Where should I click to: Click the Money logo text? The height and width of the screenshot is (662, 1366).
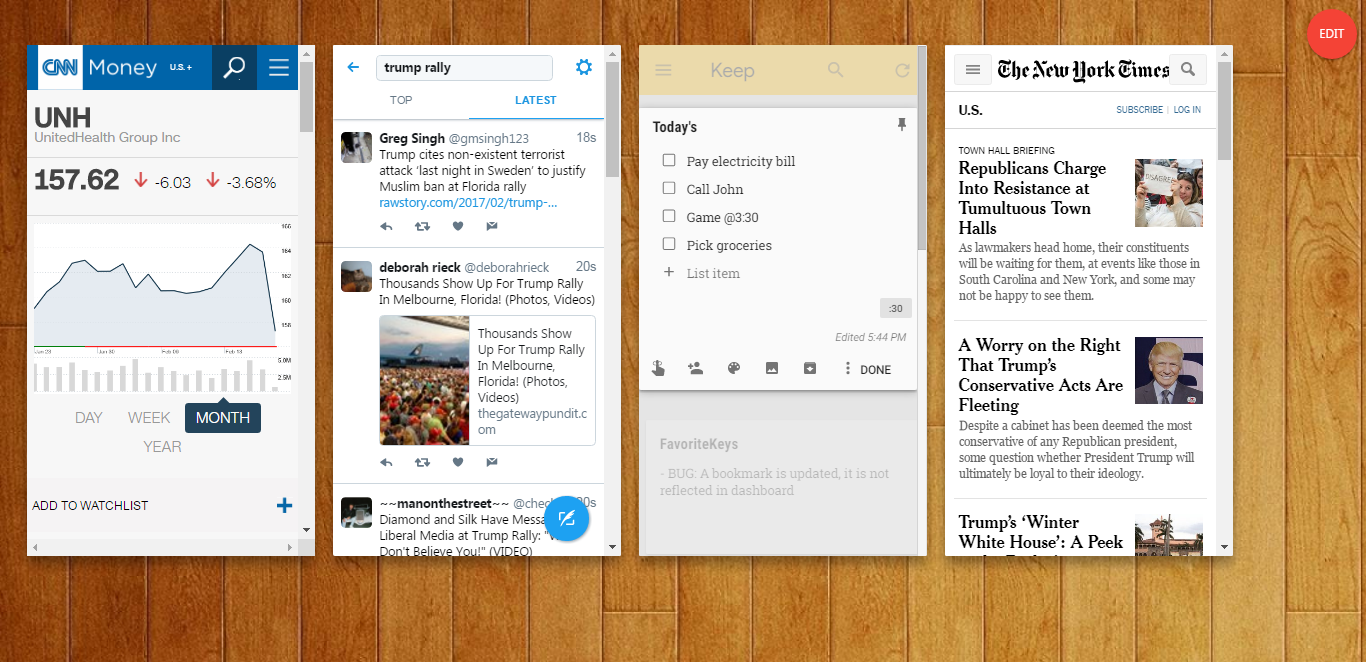(122, 68)
